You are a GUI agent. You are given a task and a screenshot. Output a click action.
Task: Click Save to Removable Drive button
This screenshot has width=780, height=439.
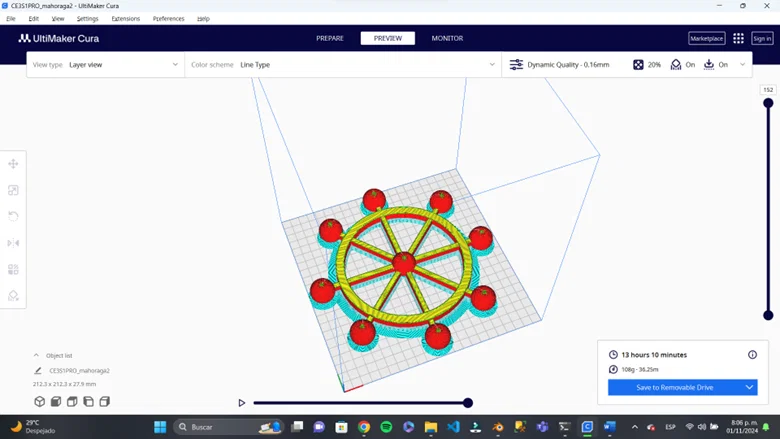[x=675, y=387]
